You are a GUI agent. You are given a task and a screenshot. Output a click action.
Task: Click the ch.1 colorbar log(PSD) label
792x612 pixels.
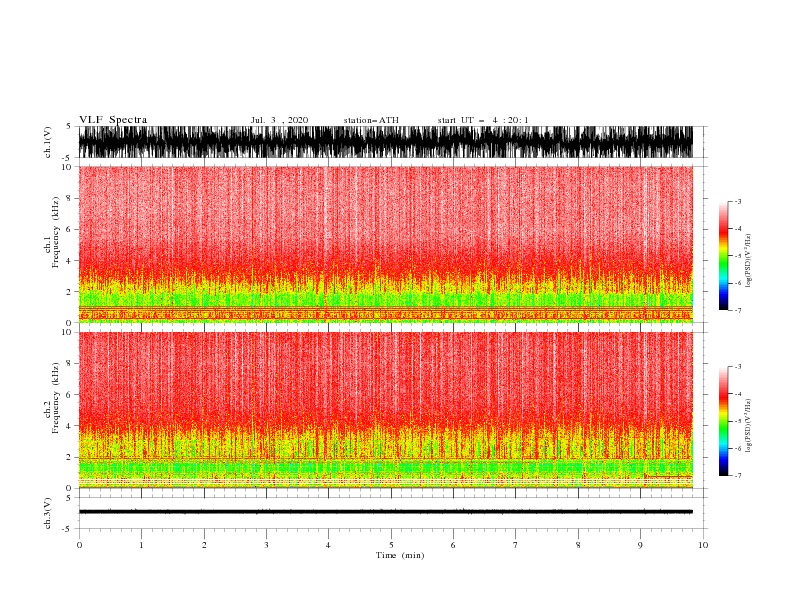click(x=749, y=261)
